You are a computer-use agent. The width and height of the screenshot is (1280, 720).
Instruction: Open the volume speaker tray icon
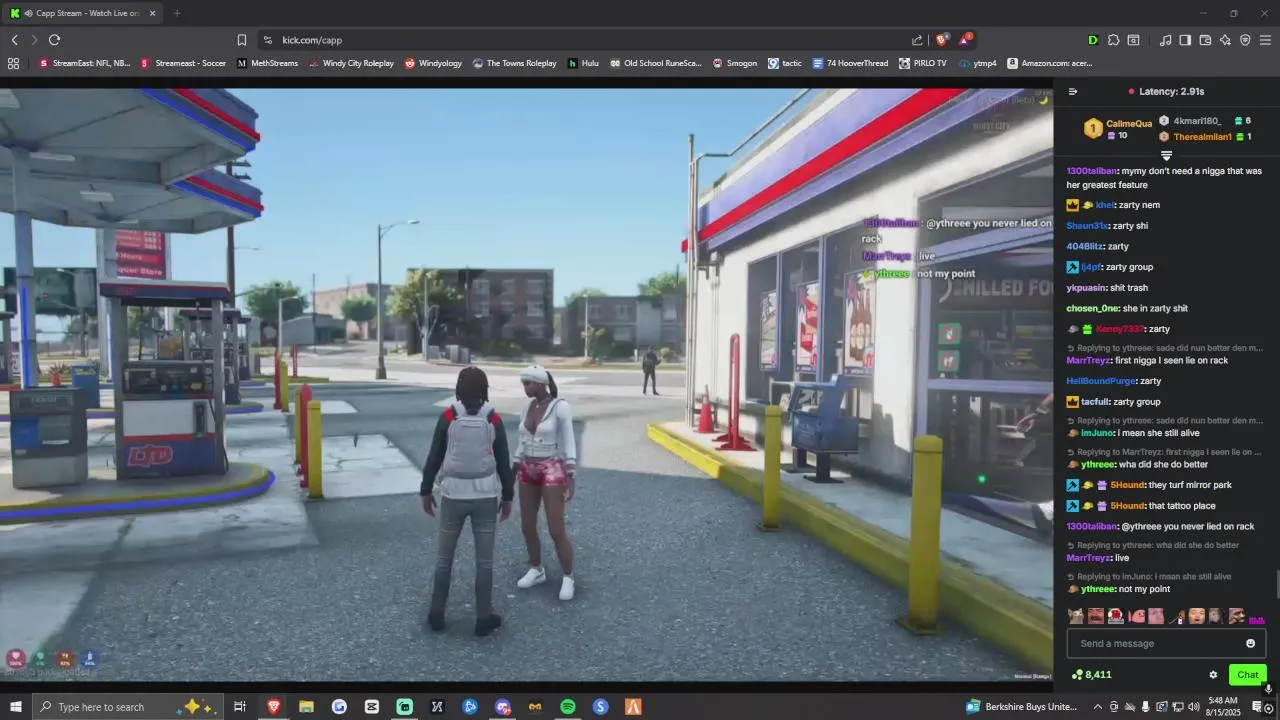[x=1193, y=707]
